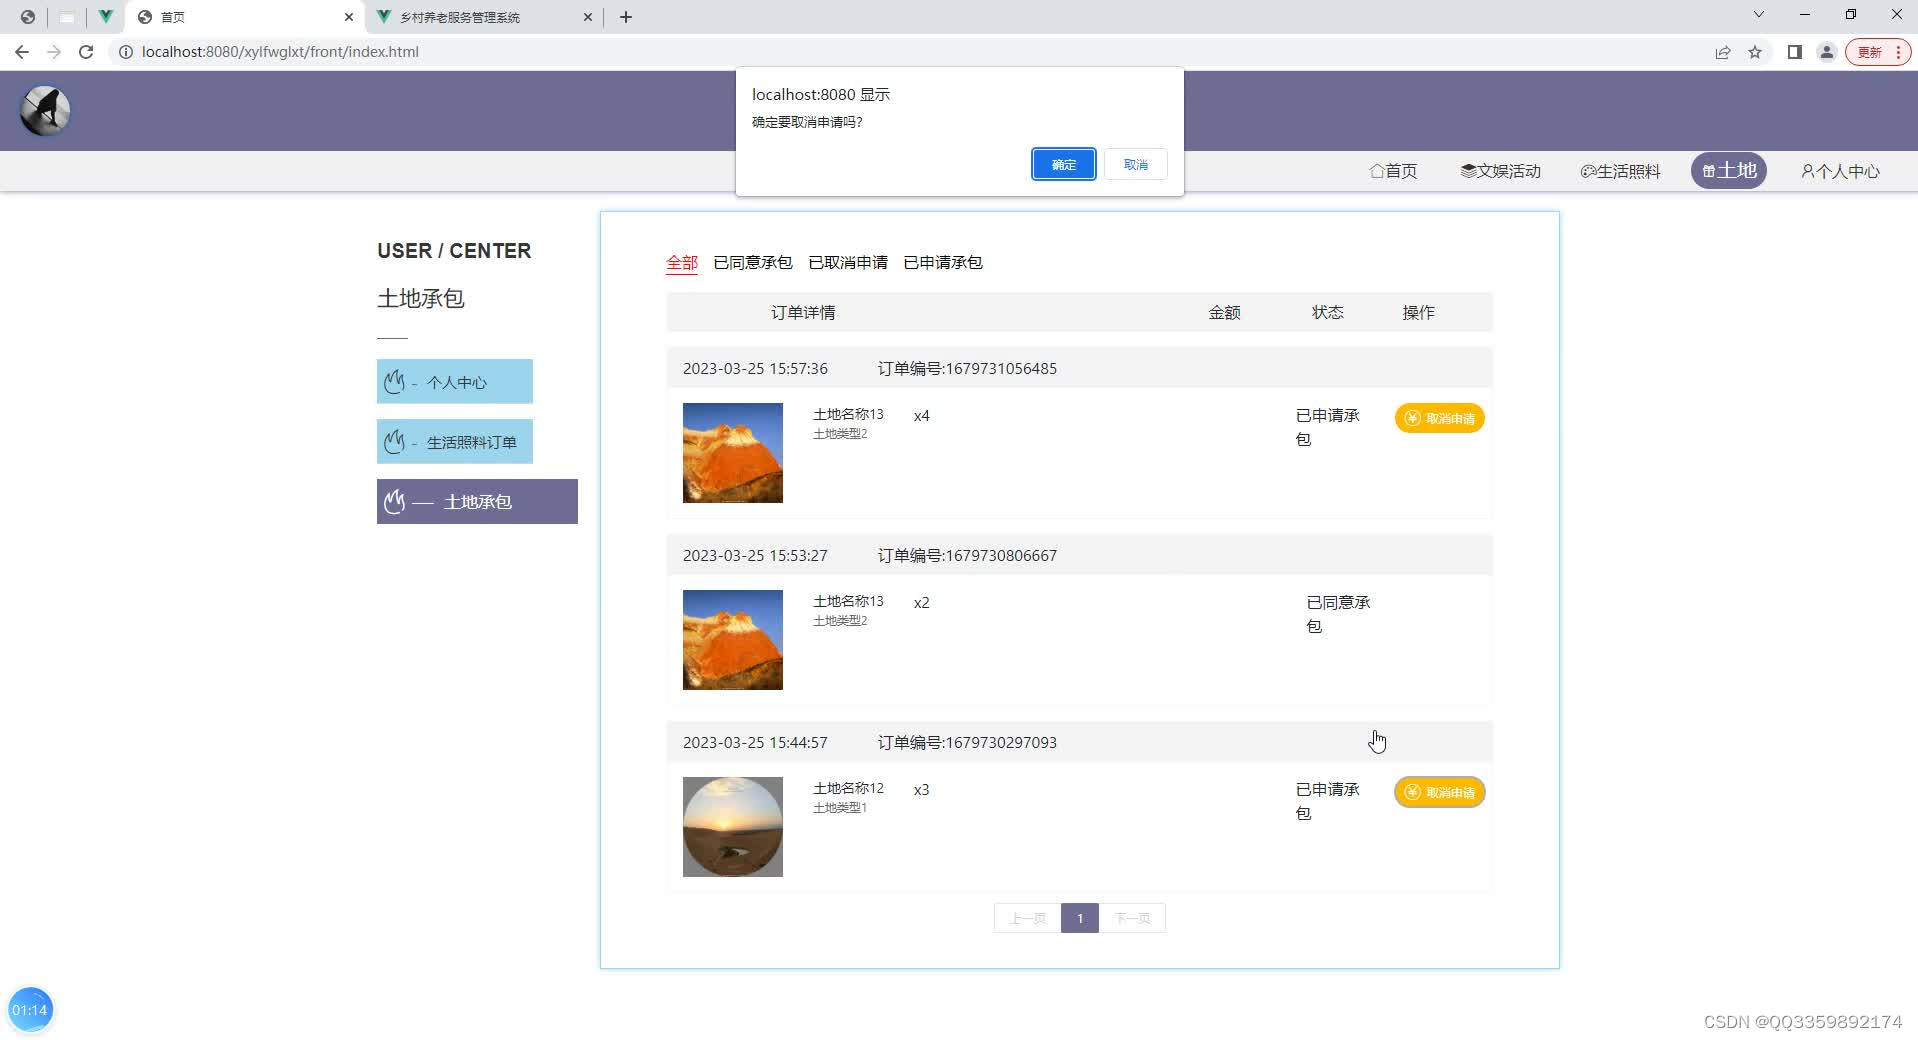Click the 已同意承包 status text in order row
The height and width of the screenshot is (1040, 1918).
[x=1338, y=614]
